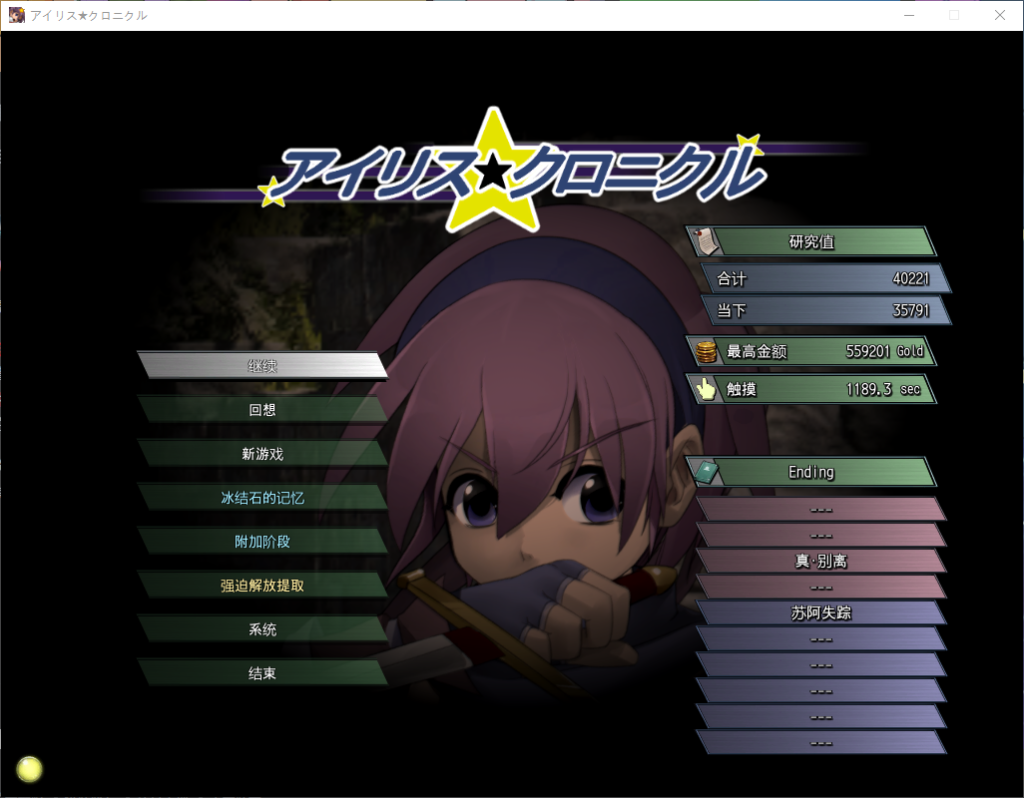The image size is (1024, 798).
Task: Close the game window
Action: tap(1000, 15)
